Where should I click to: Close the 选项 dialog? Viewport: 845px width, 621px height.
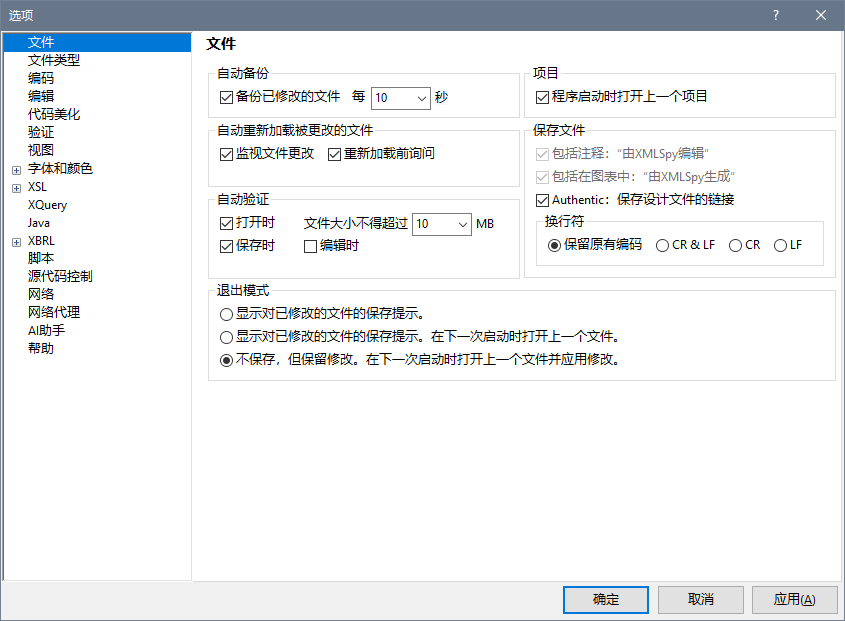pyautogui.click(x=821, y=15)
